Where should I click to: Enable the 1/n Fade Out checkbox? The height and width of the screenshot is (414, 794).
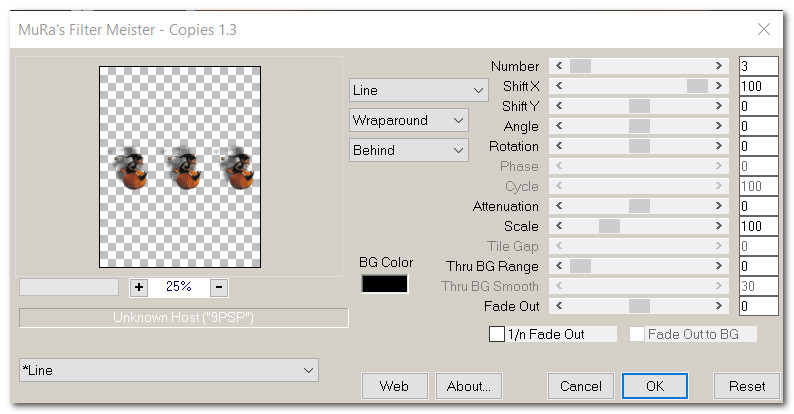(x=497, y=334)
